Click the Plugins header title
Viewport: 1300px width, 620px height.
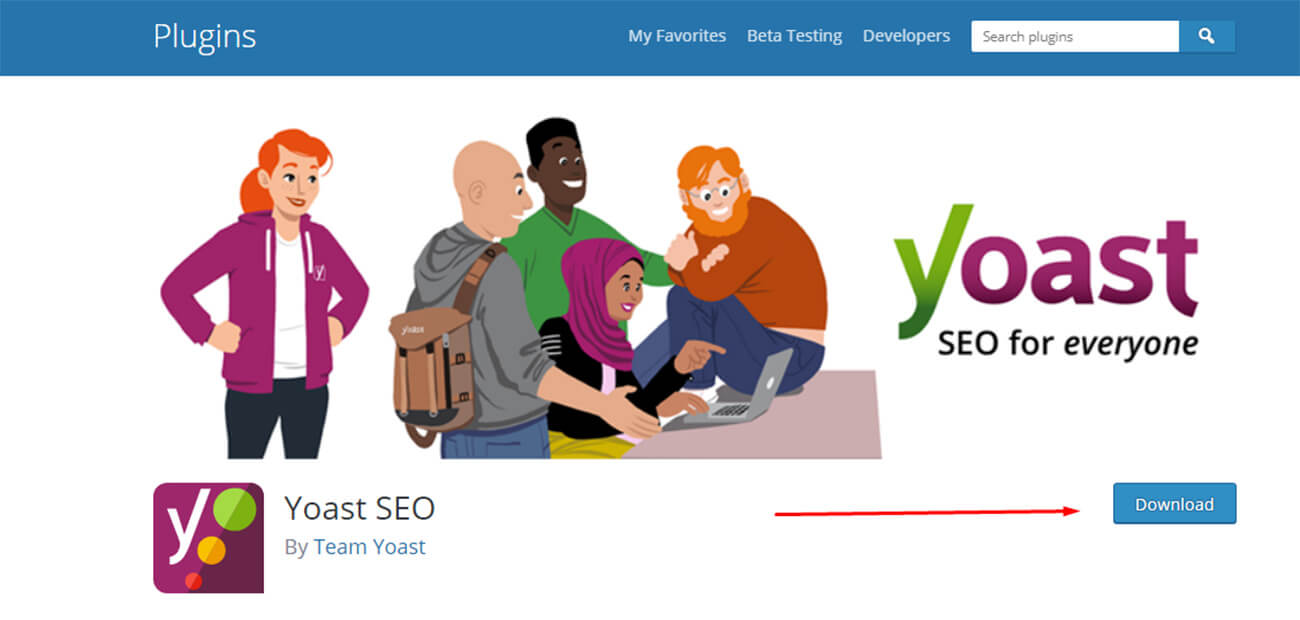pos(205,36)
